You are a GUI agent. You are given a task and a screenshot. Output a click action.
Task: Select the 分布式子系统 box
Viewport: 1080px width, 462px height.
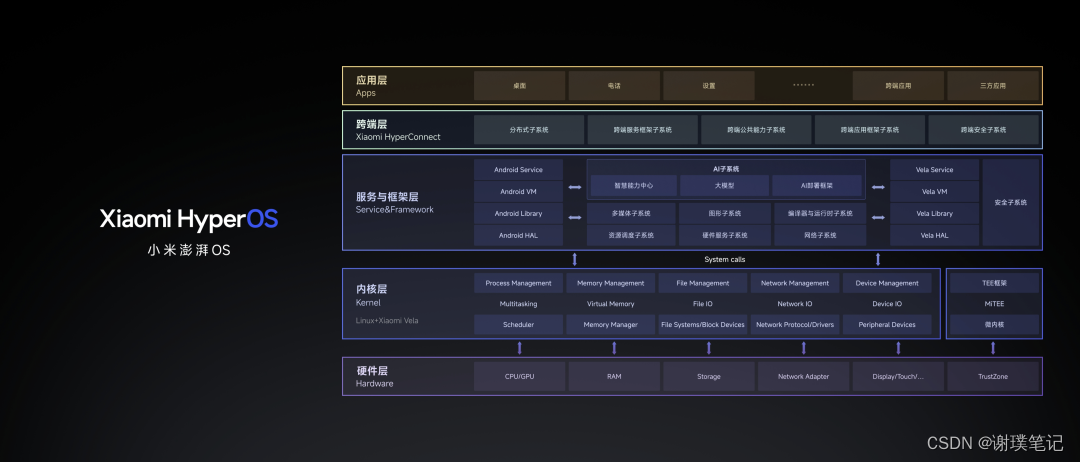click(529, 129)
